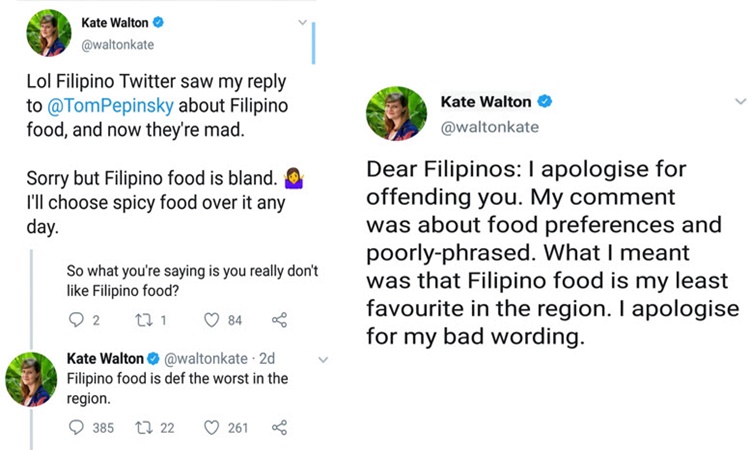Open avatar beside 'worst in the region' tweet

click(31, 379)
